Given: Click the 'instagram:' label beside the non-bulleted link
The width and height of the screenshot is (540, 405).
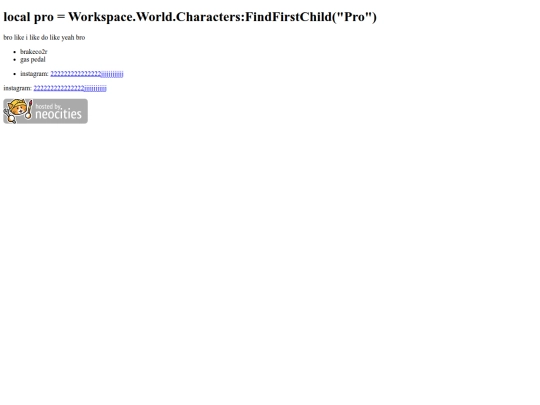Looking at the screenshot, I should coord(17,88).
